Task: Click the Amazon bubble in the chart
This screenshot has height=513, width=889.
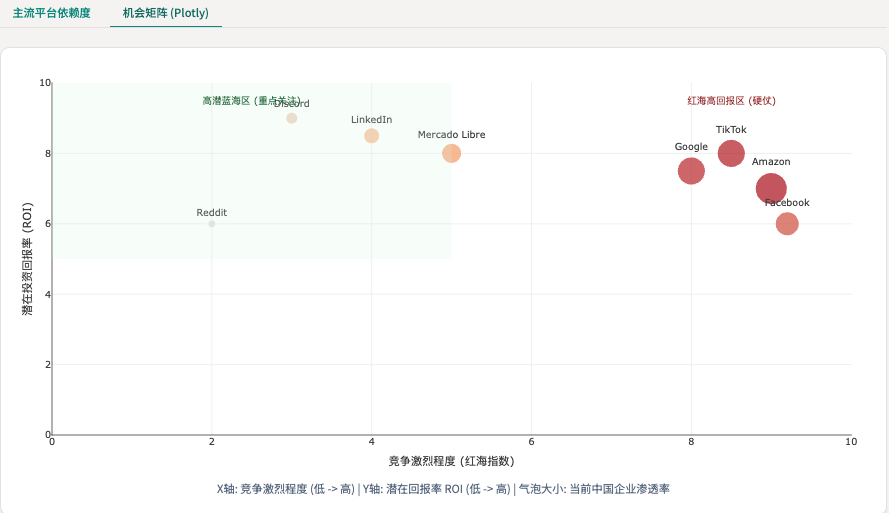Action: point(771,188)
